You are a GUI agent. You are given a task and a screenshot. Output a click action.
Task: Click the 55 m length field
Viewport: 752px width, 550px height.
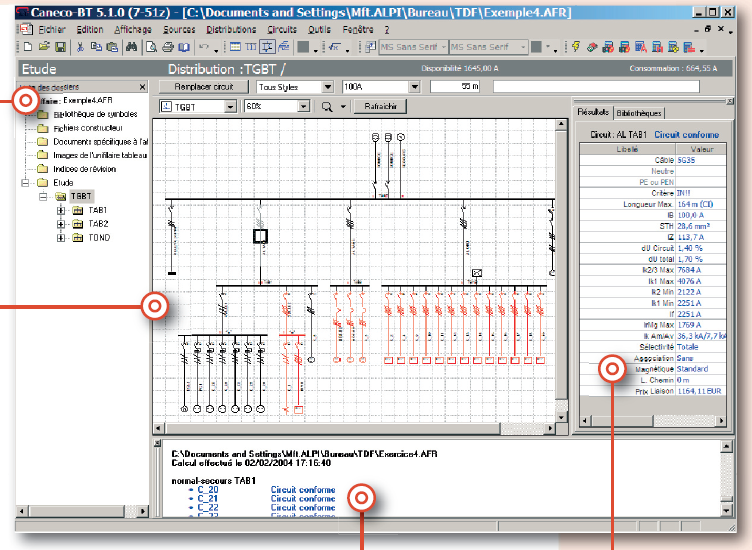click(455, 87)
